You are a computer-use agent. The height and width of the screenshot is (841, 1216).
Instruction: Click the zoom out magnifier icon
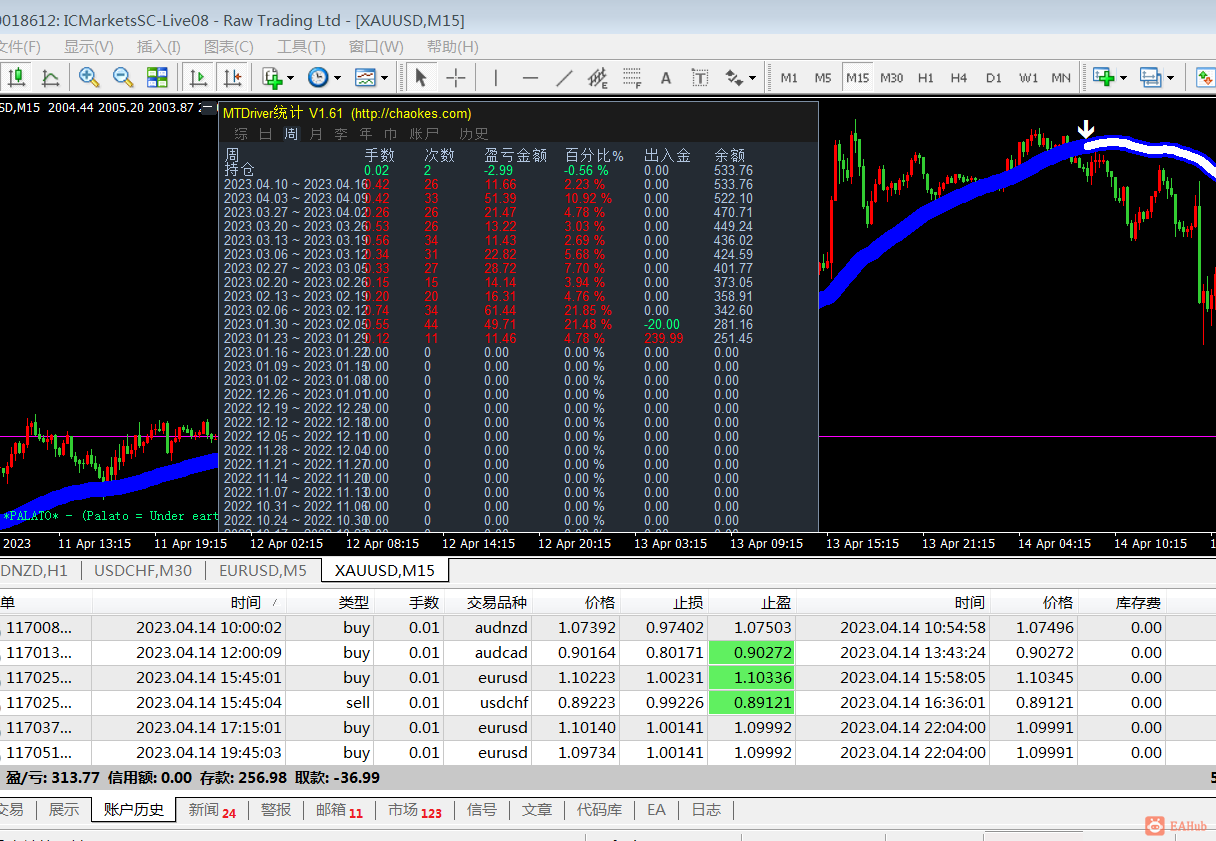(123, 77)
